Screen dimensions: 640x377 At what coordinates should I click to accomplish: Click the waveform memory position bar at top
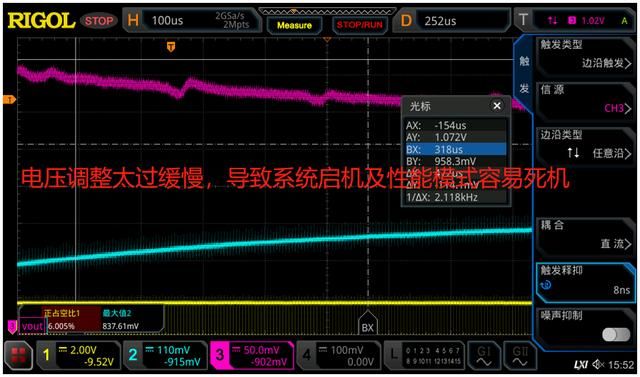point(327,11)
